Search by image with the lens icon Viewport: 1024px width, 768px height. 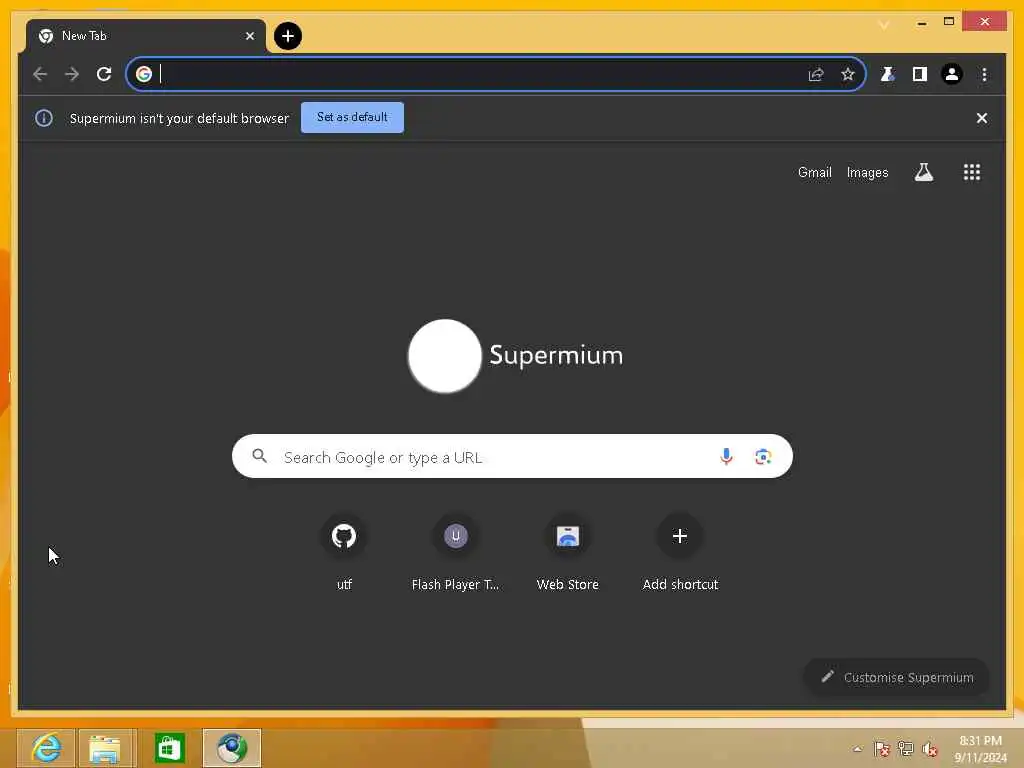(x=763, y=456)
